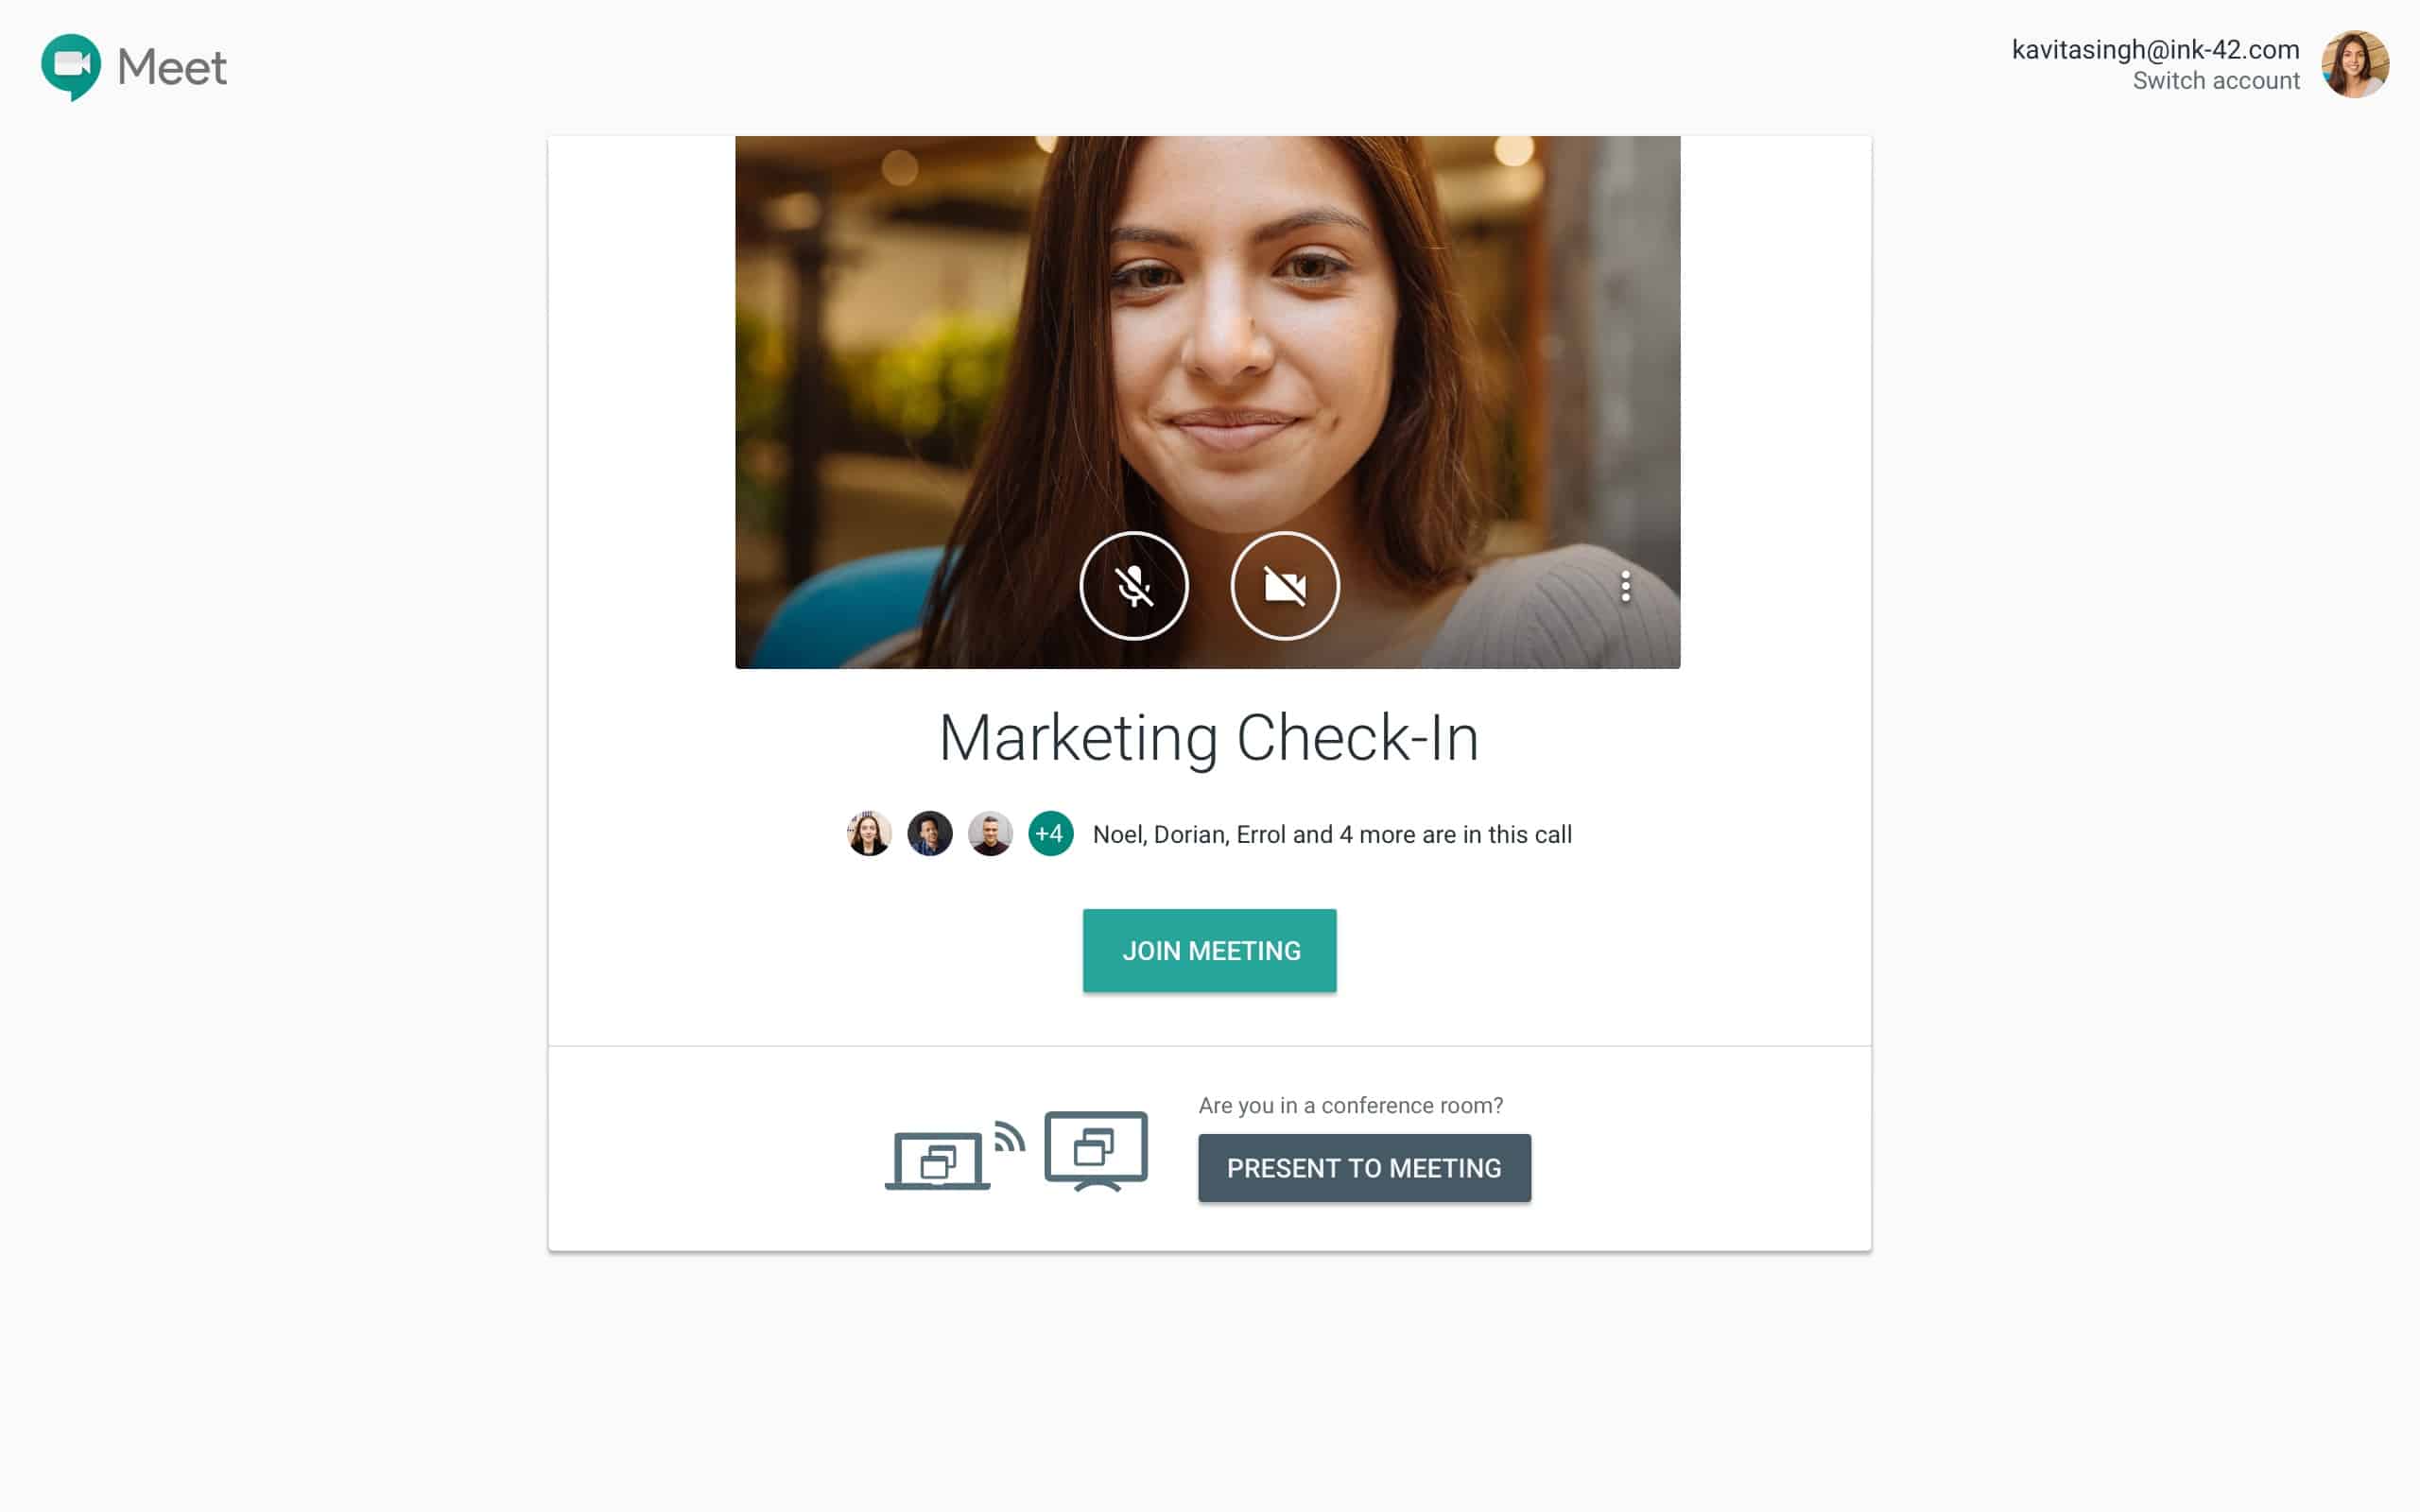
Task: Open the three-dot more options menu
Action: coord(1625,586)
